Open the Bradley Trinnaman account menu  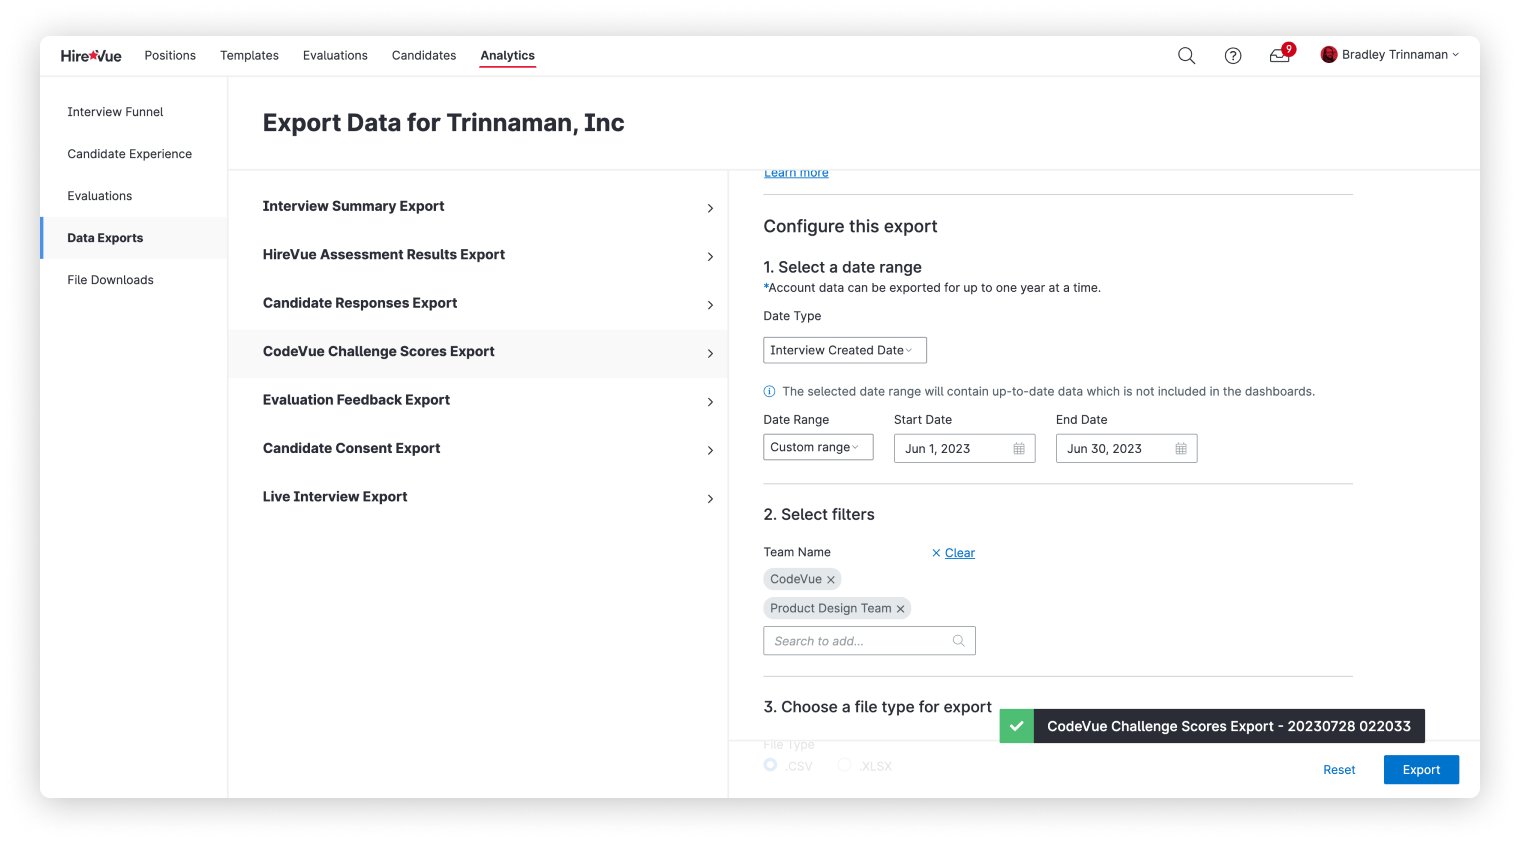[1390, 55]
